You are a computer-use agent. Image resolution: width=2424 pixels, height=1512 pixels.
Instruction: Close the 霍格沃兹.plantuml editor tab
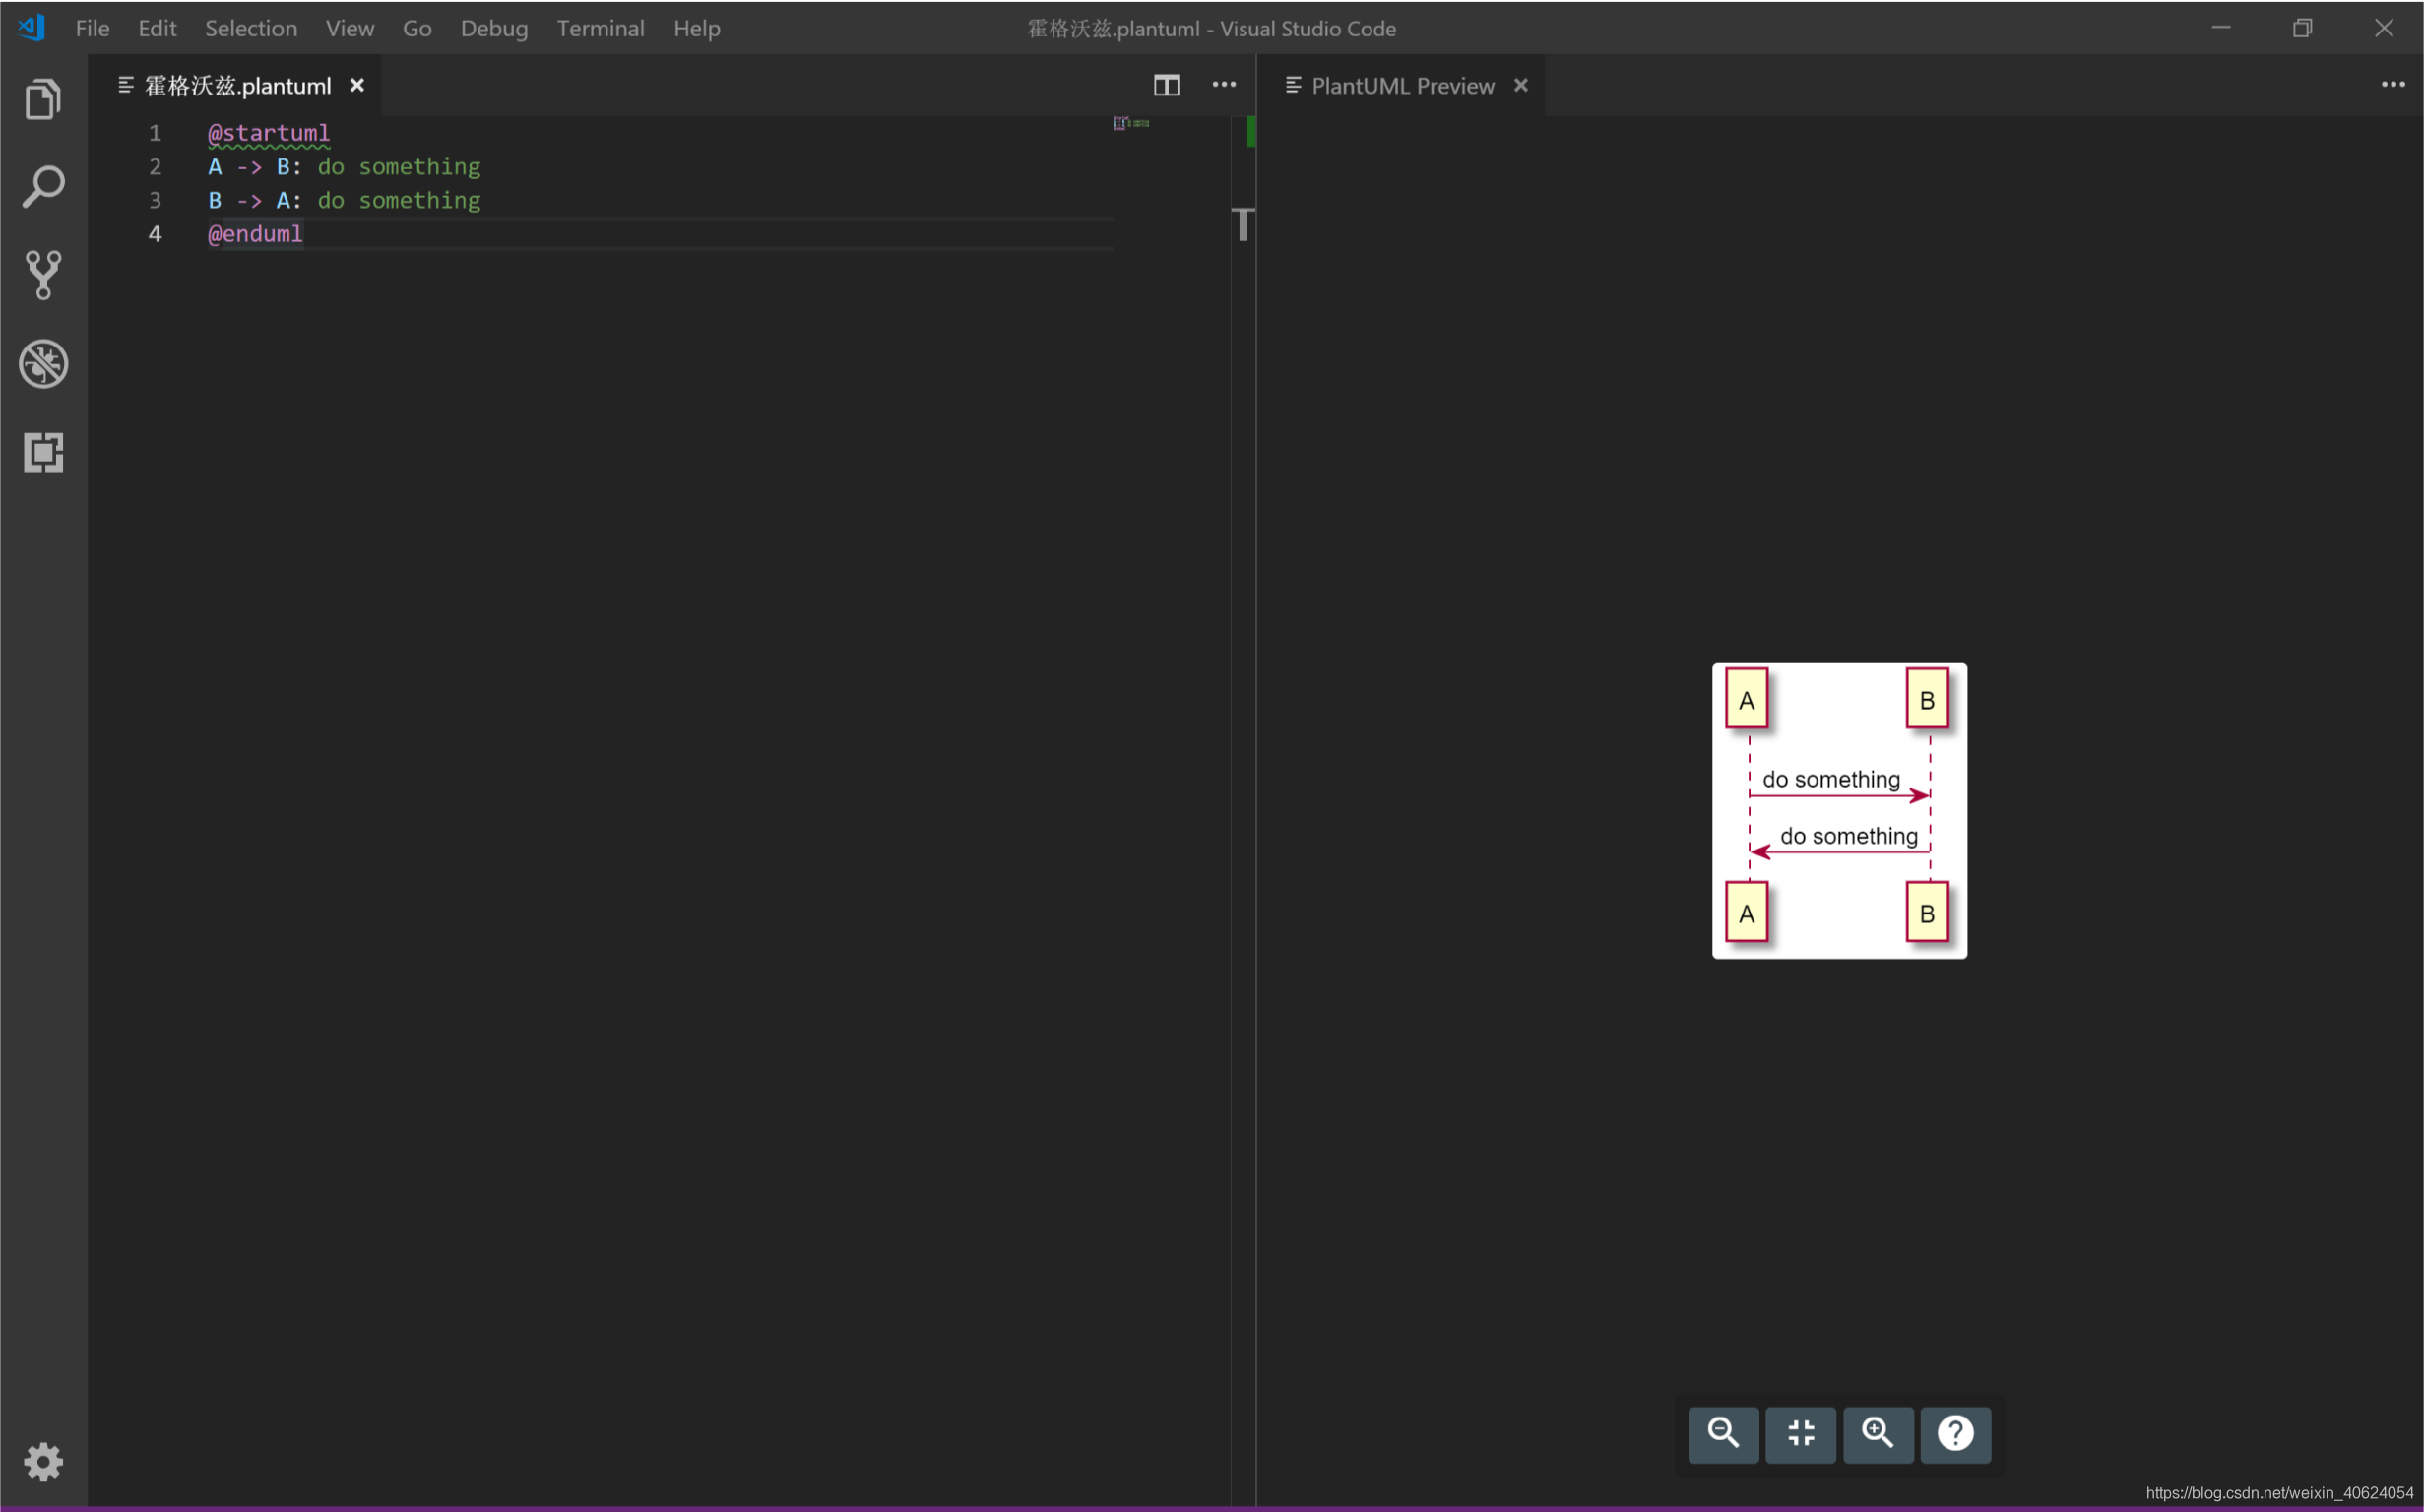coord(357,85)
